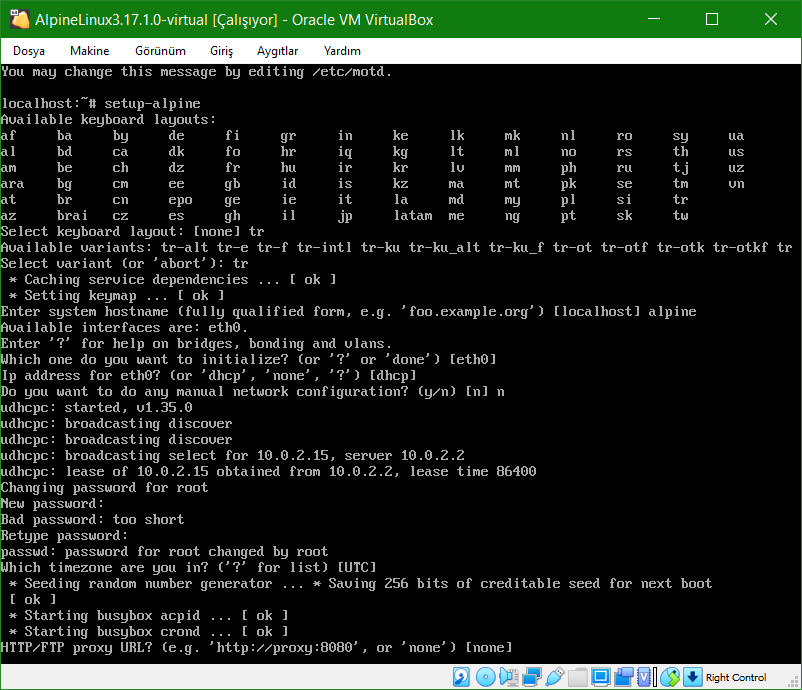This screenshot has width=802, height=690.
Task: Open the Dosya menu
Action: (x=29, y=51)
